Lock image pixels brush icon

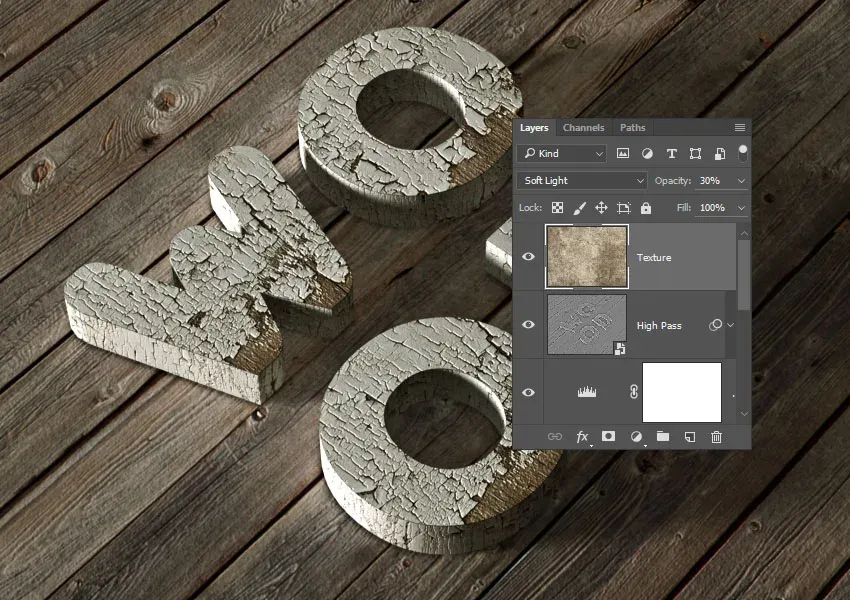tap(579, 208)
